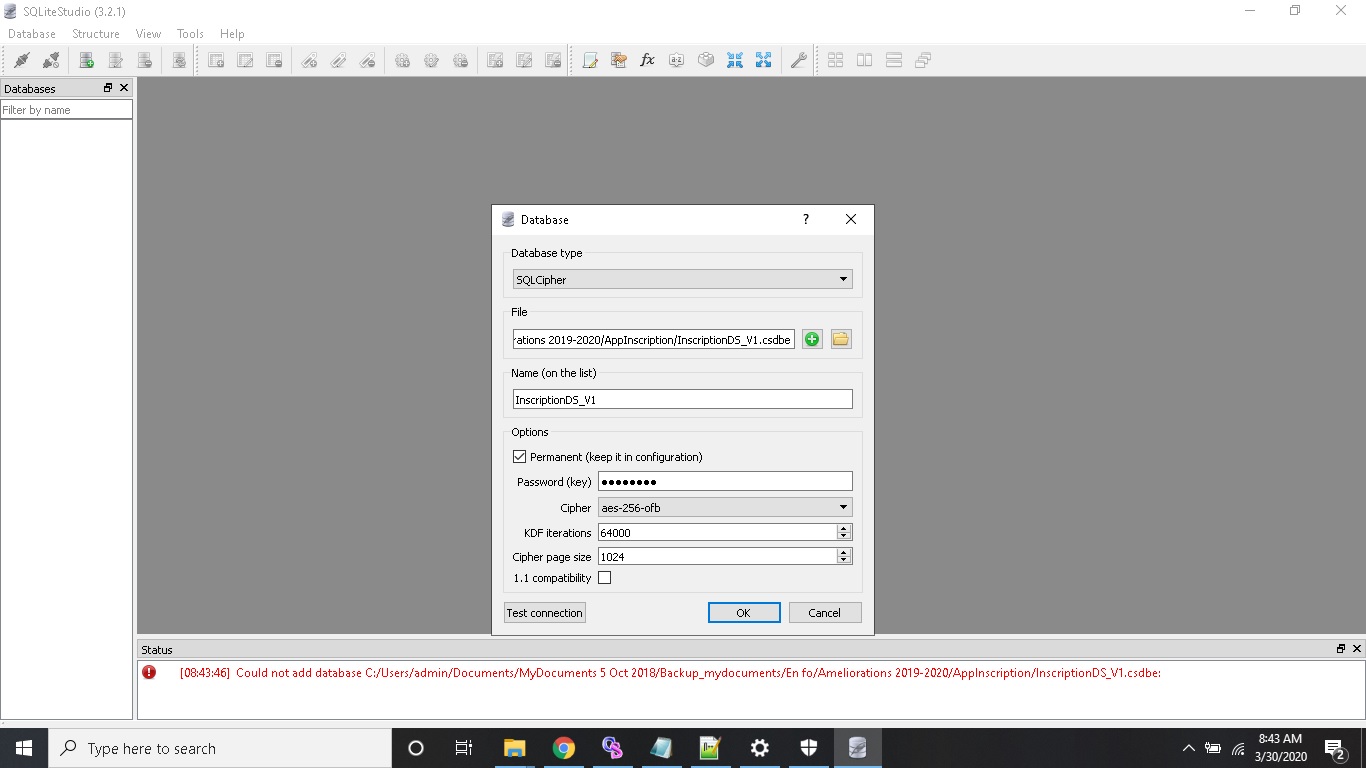Close the Status panel
The height and width of the screenshot is (768, 1366).
pyautogui.click(x=1357, y=649)
